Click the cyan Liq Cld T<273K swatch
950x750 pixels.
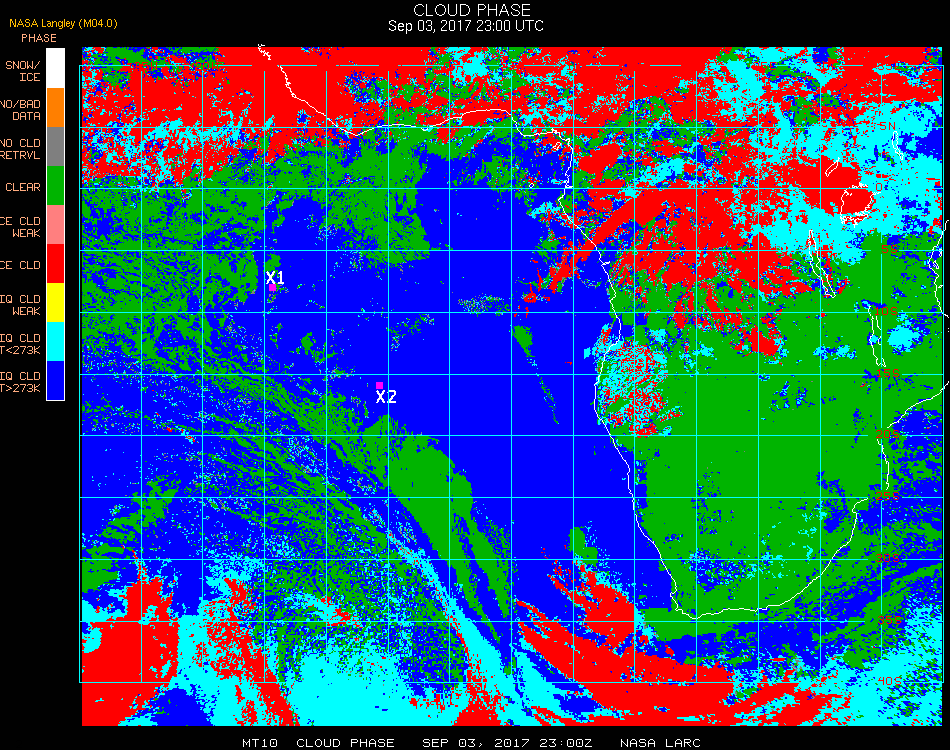click(x=55, y=342)
